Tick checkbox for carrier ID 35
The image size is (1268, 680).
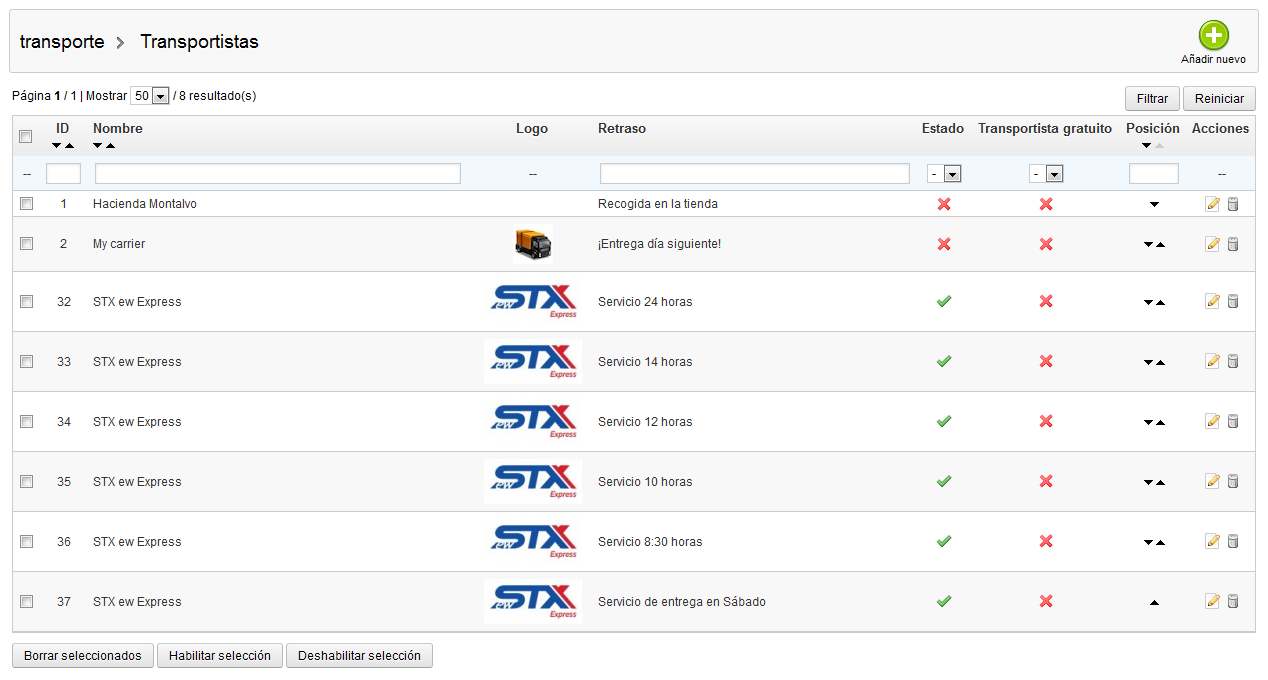click(x=26, y=481)
